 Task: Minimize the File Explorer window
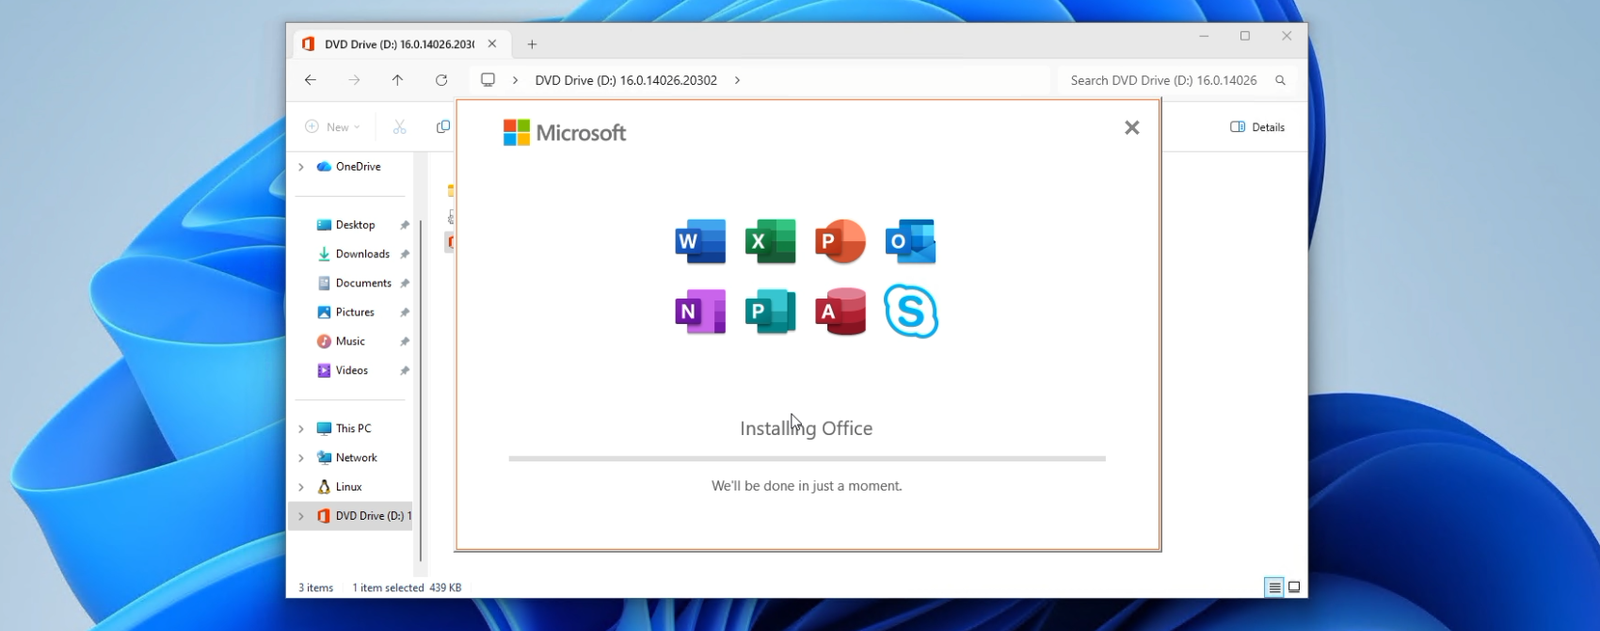pos(1204,36)
